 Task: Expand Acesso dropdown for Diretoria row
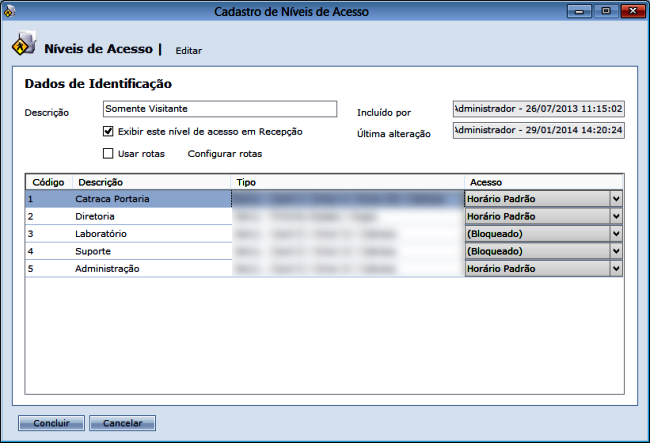[x=615, y=216]
